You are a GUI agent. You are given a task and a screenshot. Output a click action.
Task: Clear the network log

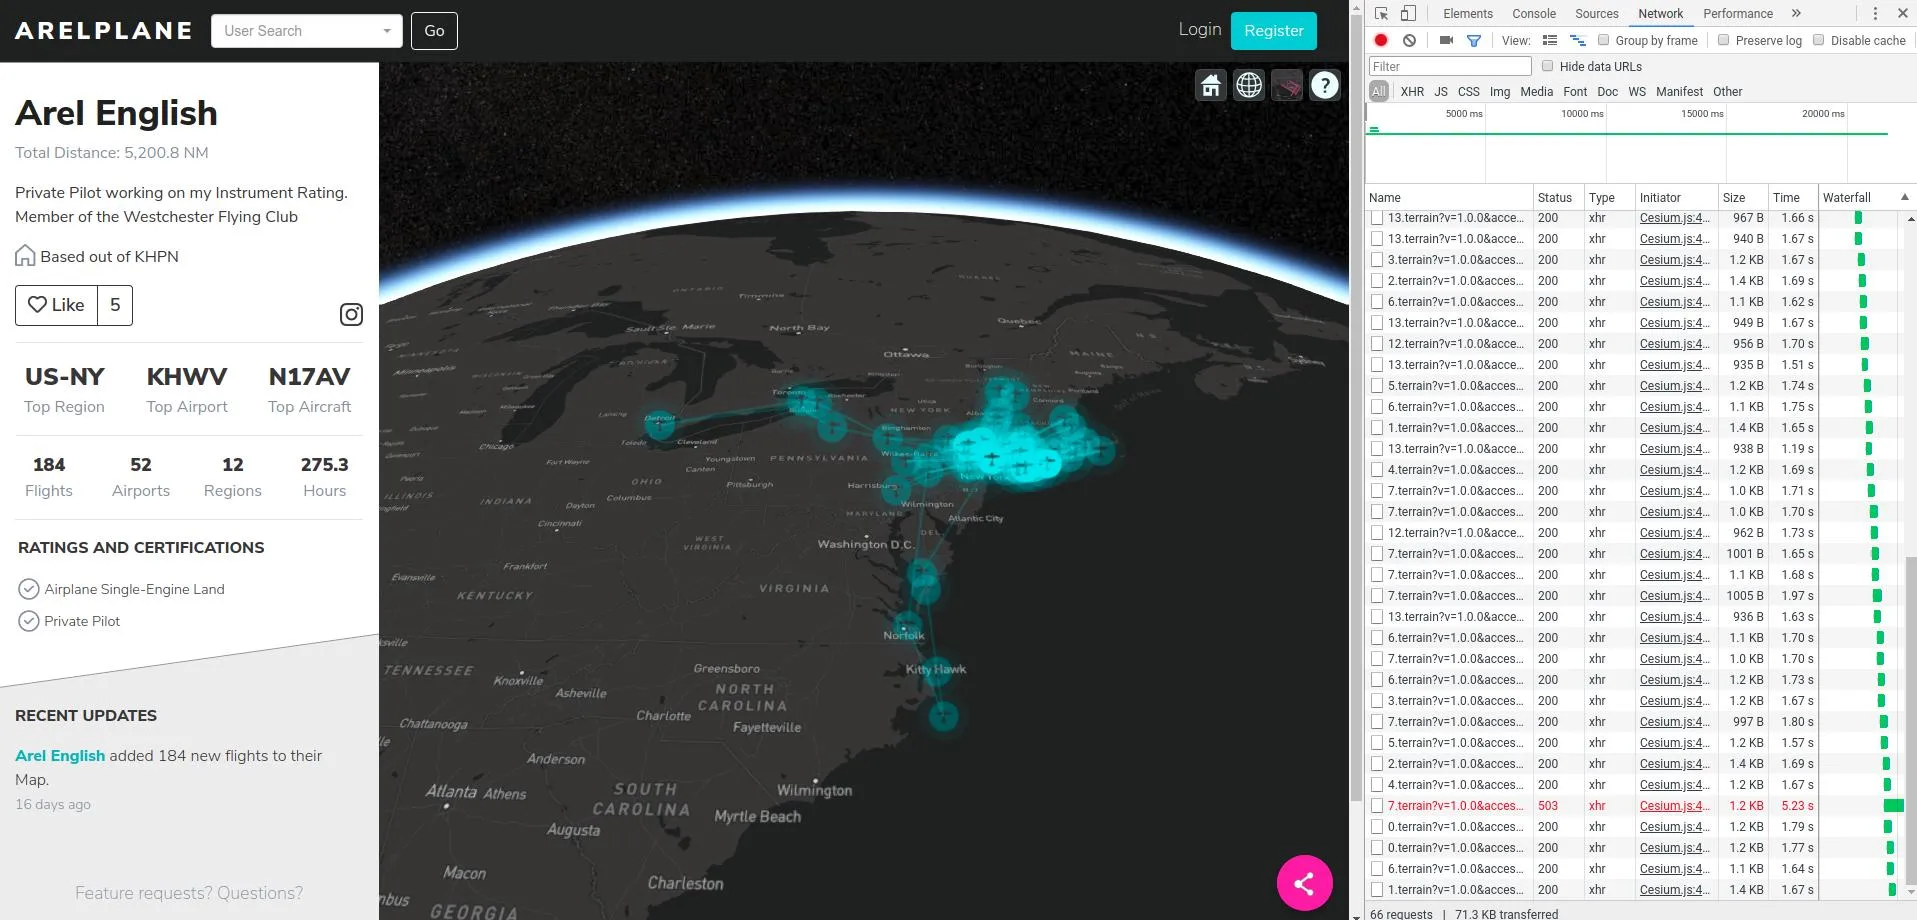(1409, 40)
